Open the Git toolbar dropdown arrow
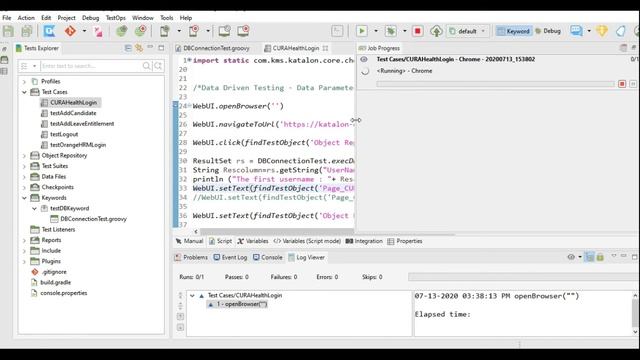 point(84,31)
